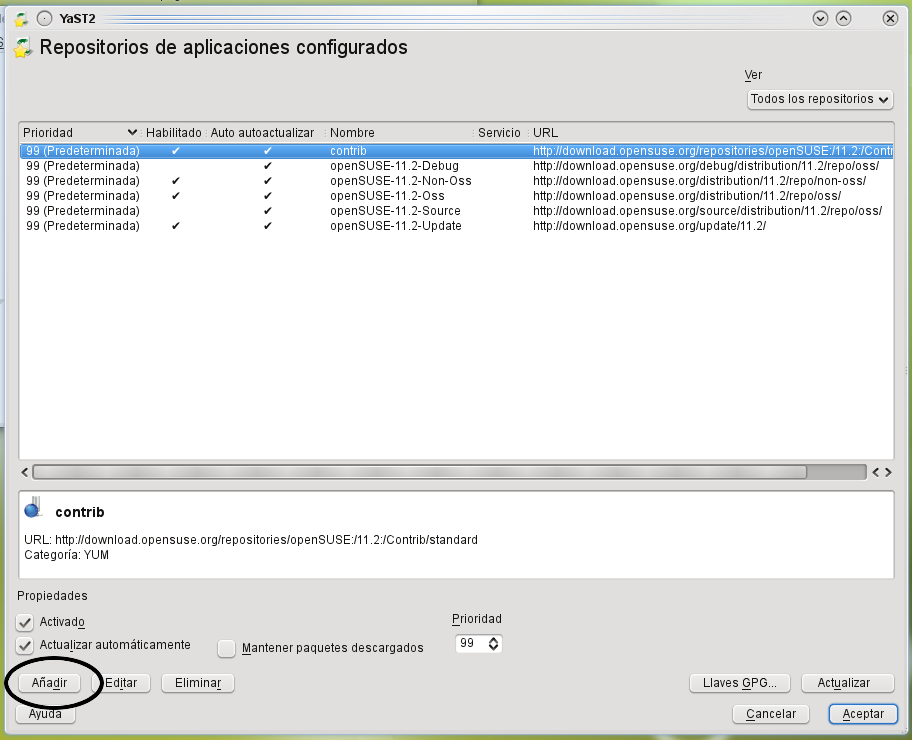
Task: Click the Editar button
Action: (x=121, y=683)
